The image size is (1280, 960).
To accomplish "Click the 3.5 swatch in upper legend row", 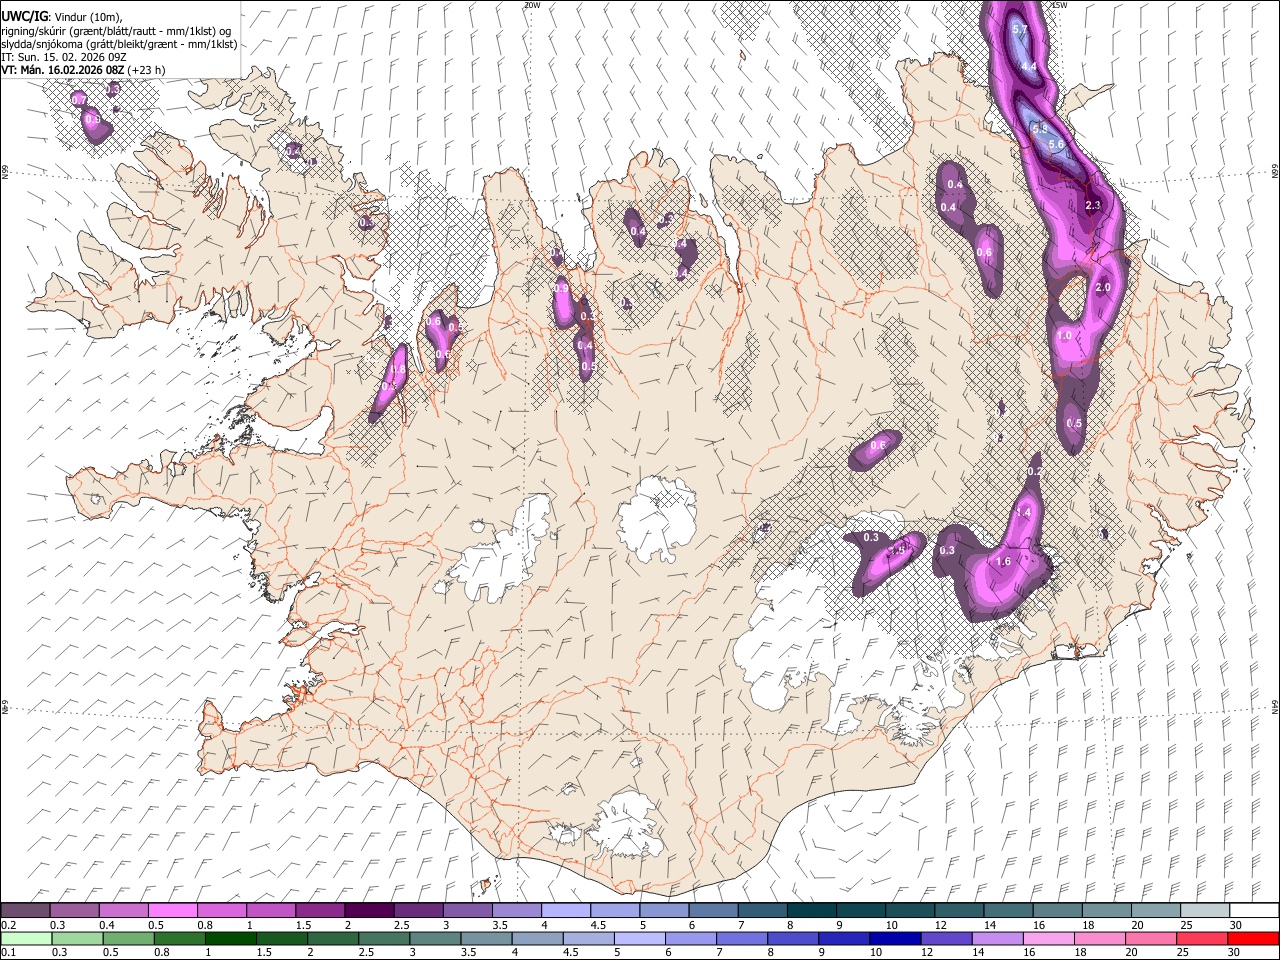I will [x=516, y=911].
